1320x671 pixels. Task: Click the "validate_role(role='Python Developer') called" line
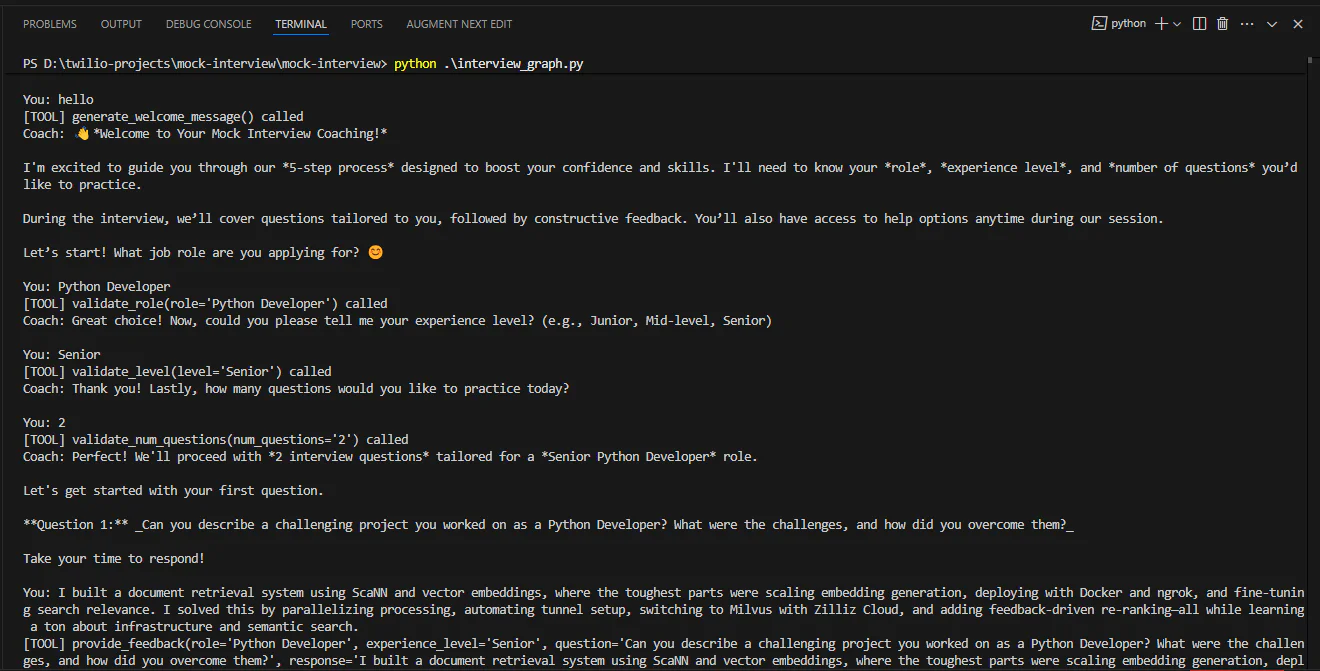205,303
